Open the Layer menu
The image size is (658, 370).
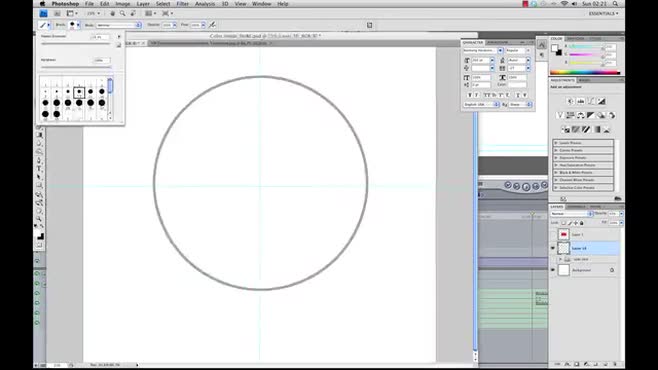(143, 4)
